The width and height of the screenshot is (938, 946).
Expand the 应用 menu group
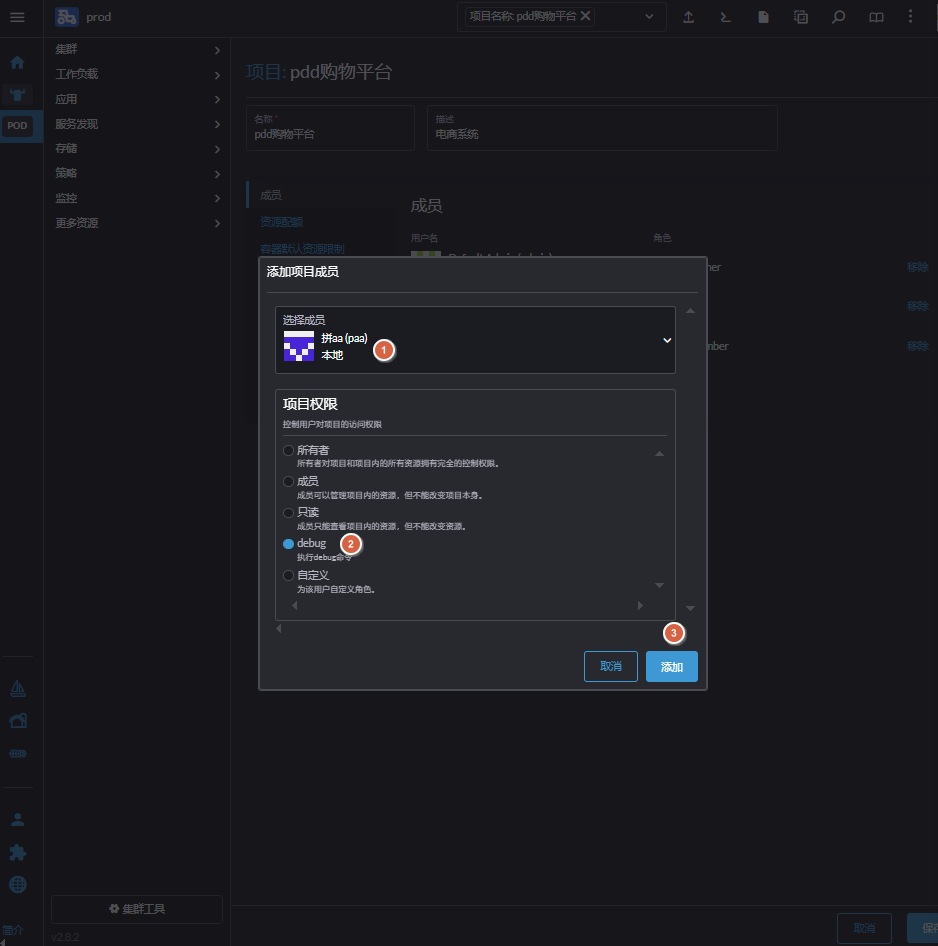pos(138,99)
